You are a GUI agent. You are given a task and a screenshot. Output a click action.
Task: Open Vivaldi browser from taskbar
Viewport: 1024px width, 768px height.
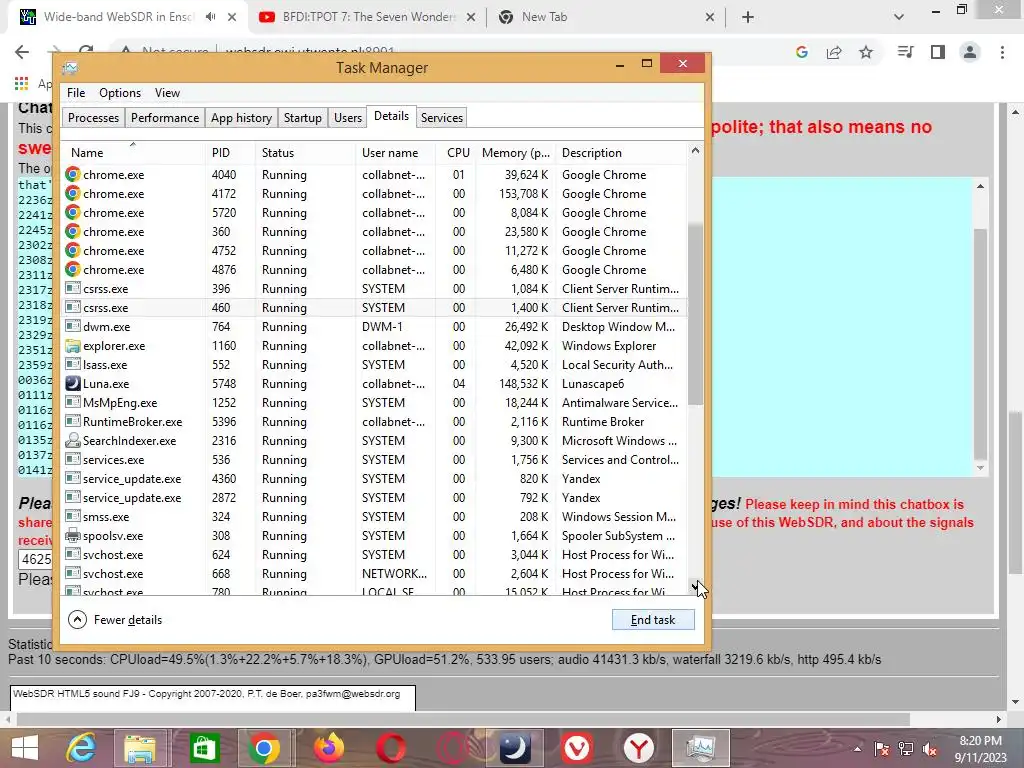577,748
